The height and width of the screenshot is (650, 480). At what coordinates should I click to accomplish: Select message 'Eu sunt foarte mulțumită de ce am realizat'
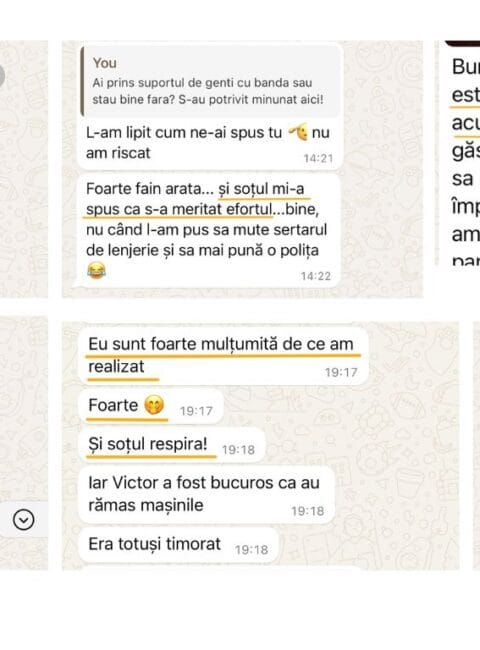tap(223, 356)
